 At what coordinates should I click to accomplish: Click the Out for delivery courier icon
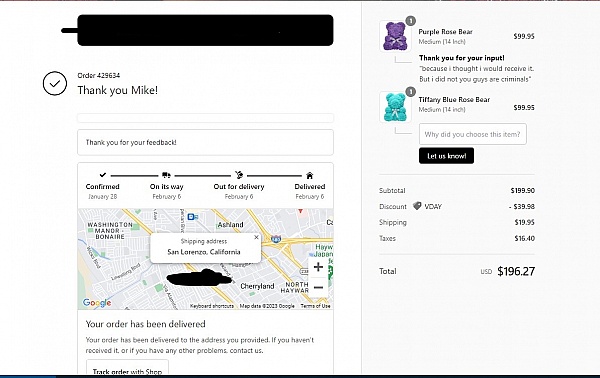[239, 175]
